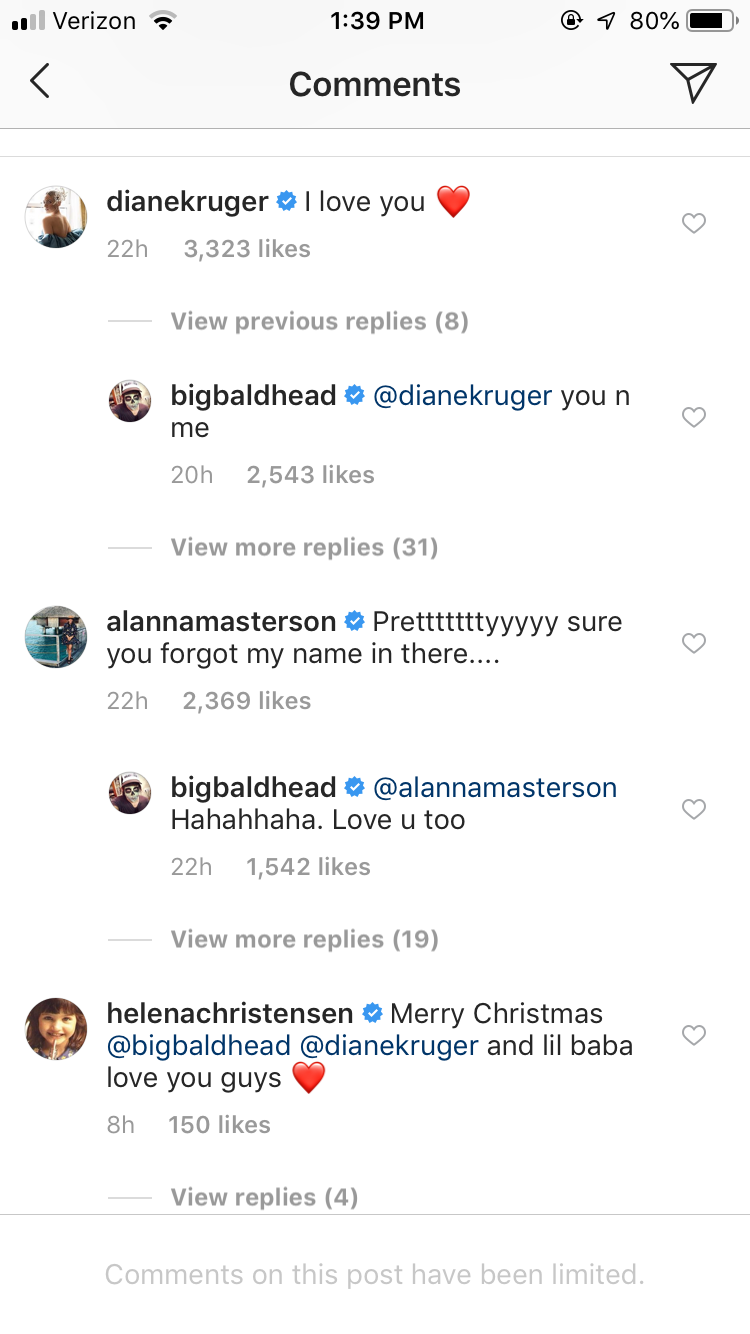Tap the blue verified badge beside helenachristensen
The image size is (750, 1334).
click(372, 1014)
